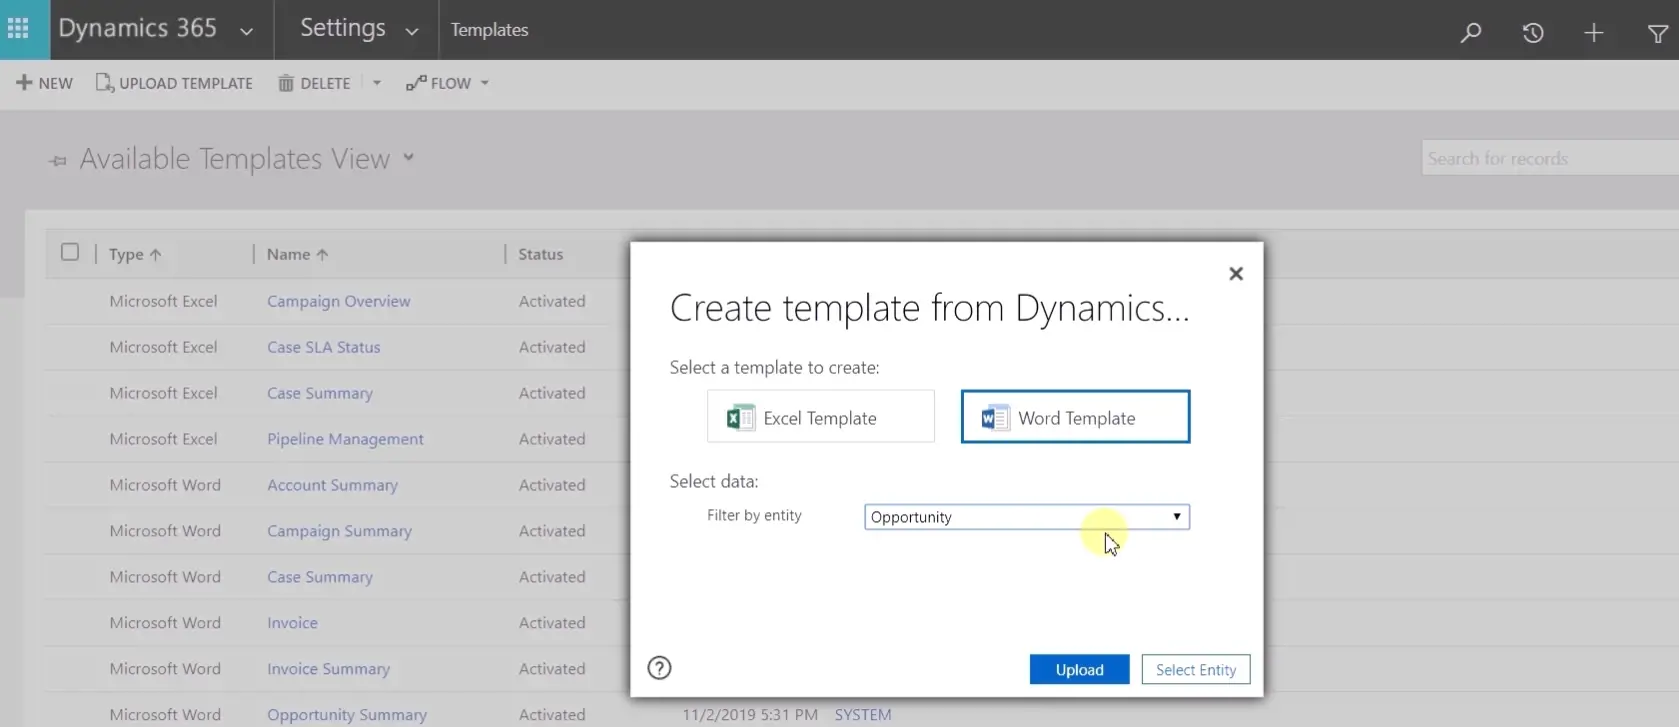
Task: Click help question mark icon in dialog
Action: 659,668
